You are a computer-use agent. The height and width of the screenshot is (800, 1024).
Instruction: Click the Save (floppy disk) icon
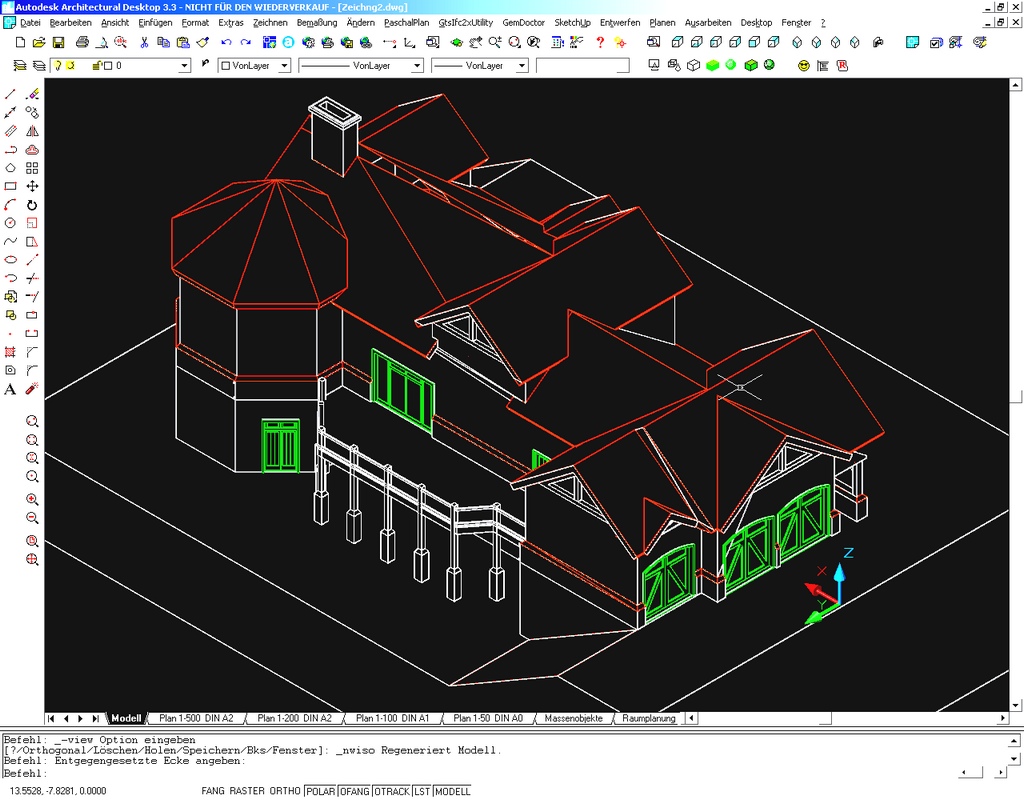58,42
